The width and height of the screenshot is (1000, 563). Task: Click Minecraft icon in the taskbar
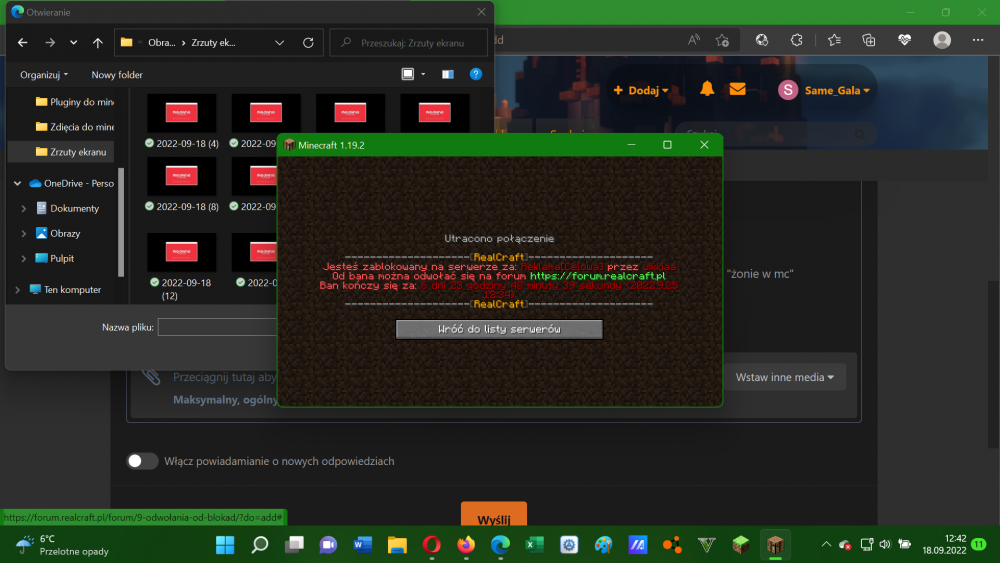click(774, 545)
